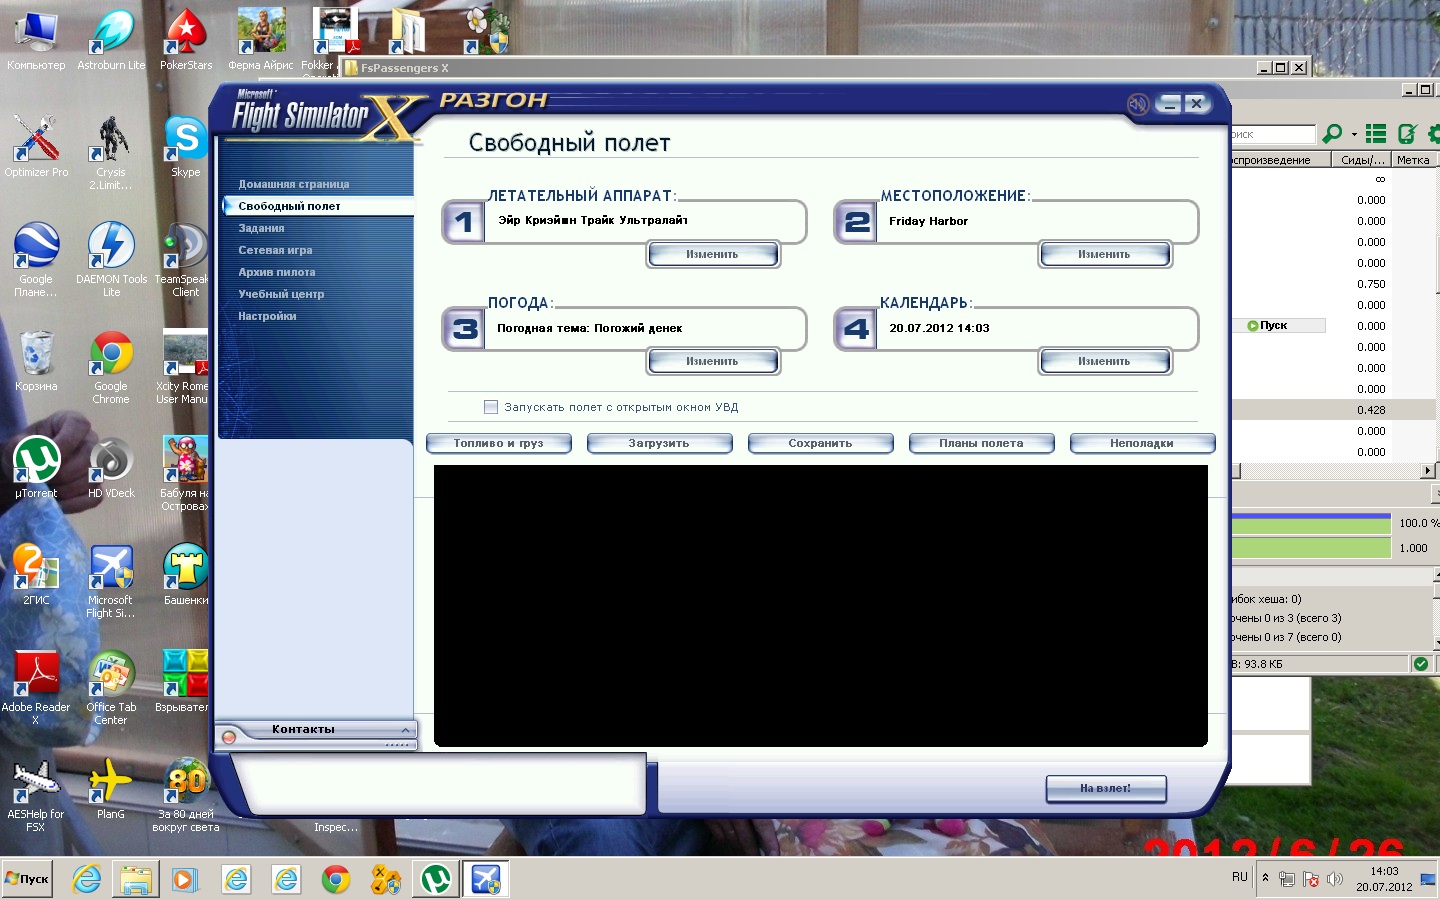The image size is (1440, 900).
Task: Open Учебный центр section
Action: pos(281,294)
